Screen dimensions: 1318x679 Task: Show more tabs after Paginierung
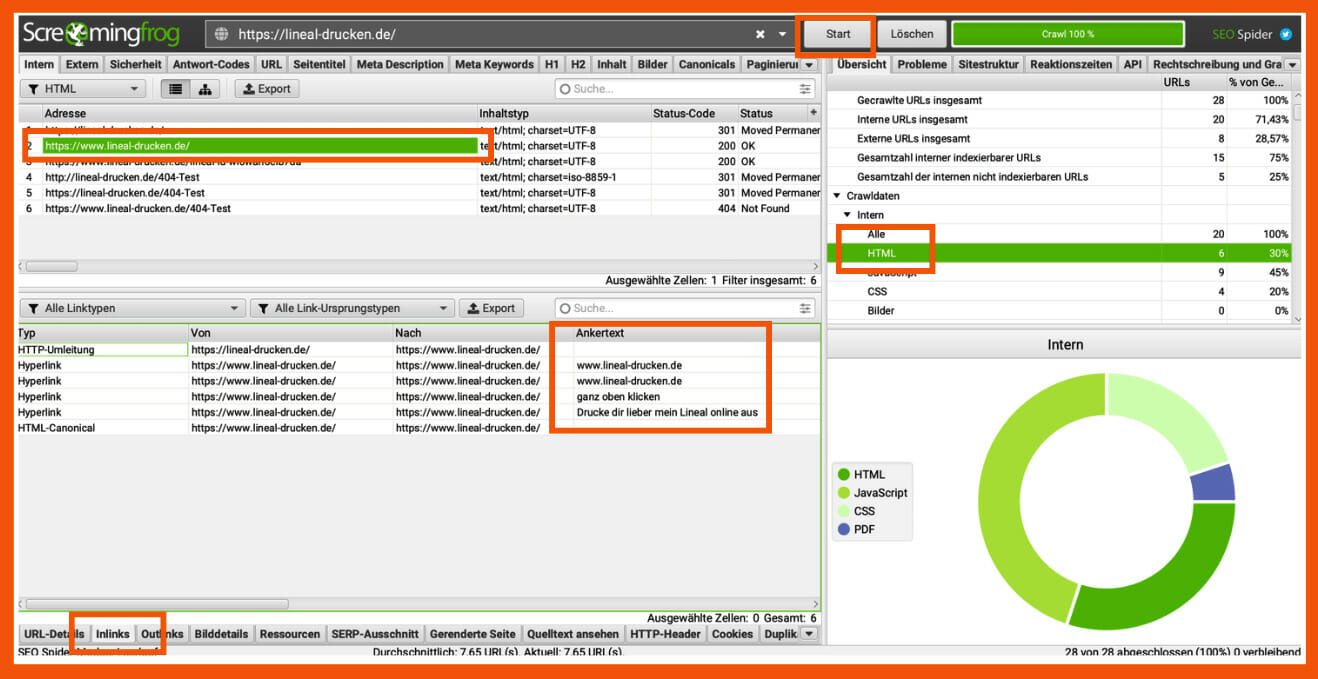pos(809,65)
